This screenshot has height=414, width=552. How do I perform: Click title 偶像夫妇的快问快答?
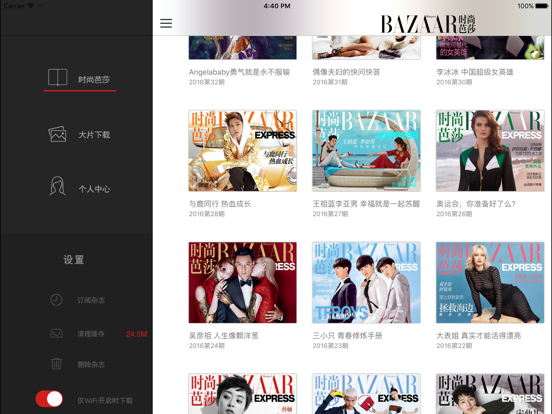click(x=346, y=72)
